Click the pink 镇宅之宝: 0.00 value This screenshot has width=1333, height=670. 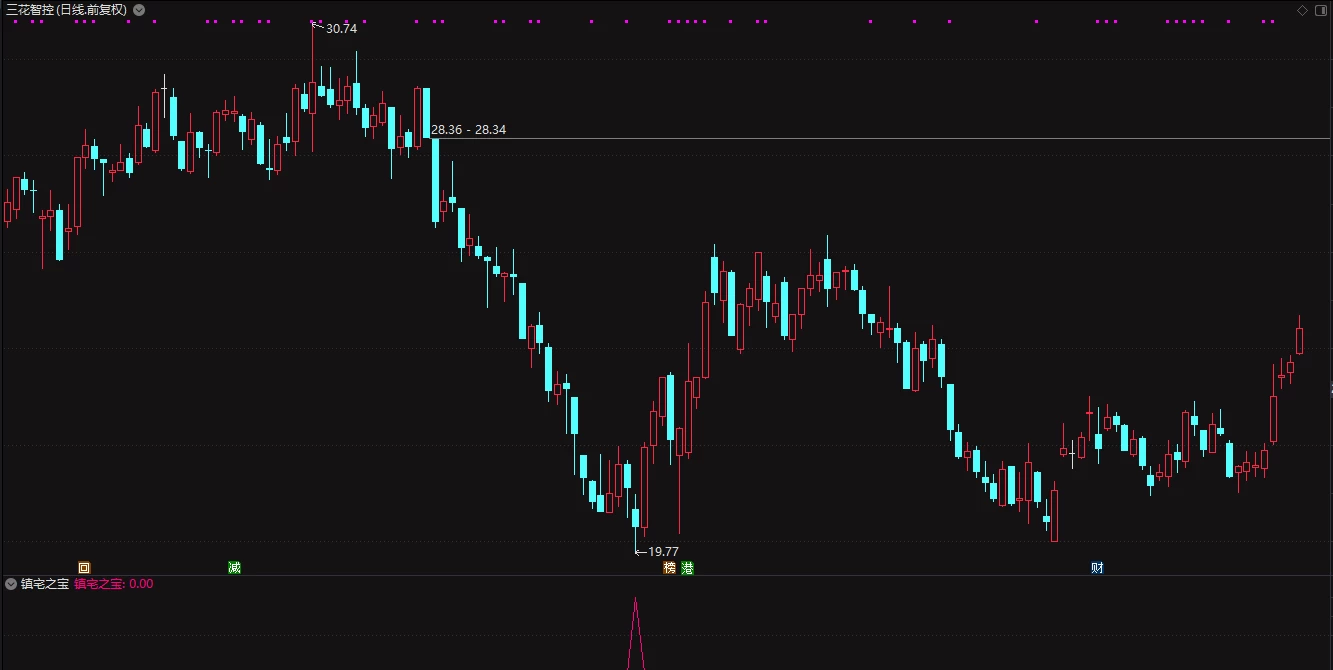(x=114, y=584)
